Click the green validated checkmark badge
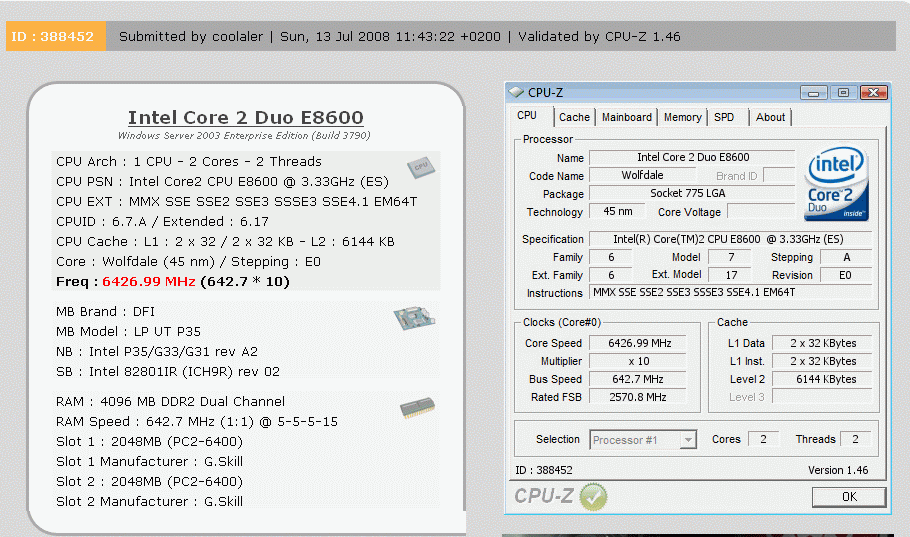The height and width of the screenshot is (537, 910). 593,496
